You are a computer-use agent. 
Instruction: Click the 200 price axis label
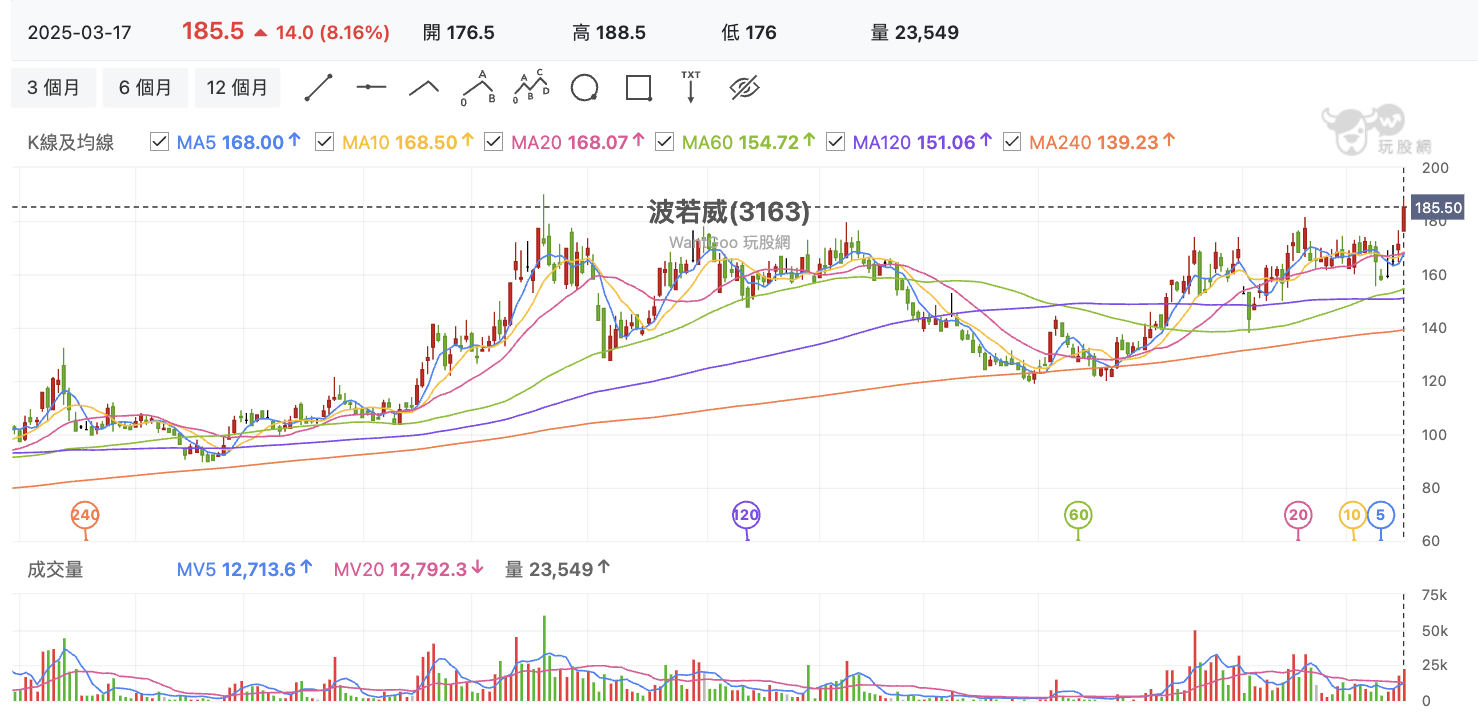pyautogui.click(x=1435, y=168)
